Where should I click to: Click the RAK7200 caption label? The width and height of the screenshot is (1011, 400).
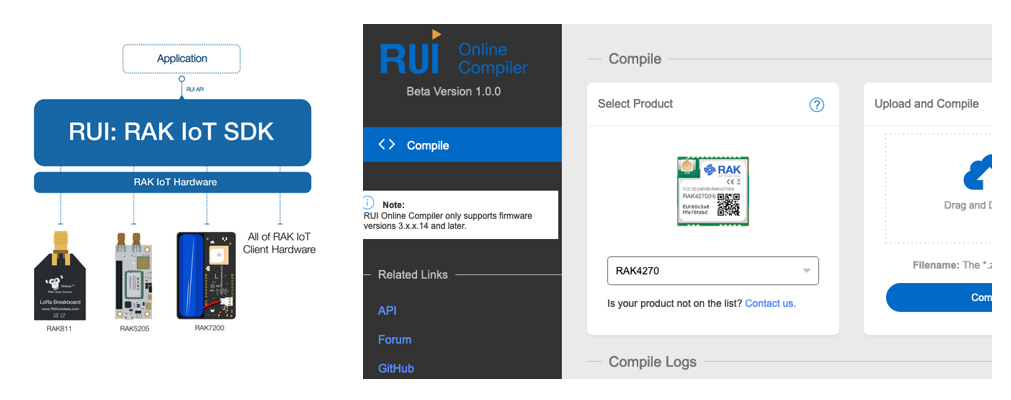point(210,328)
